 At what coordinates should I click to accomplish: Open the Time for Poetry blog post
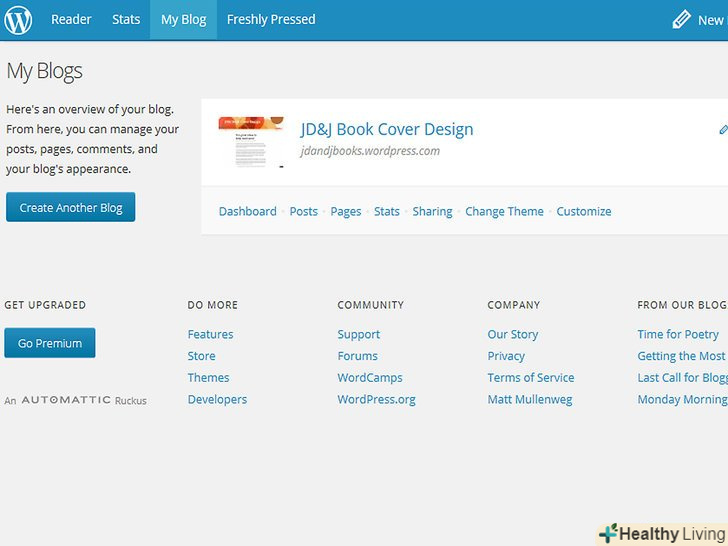(x=678, y=334)
